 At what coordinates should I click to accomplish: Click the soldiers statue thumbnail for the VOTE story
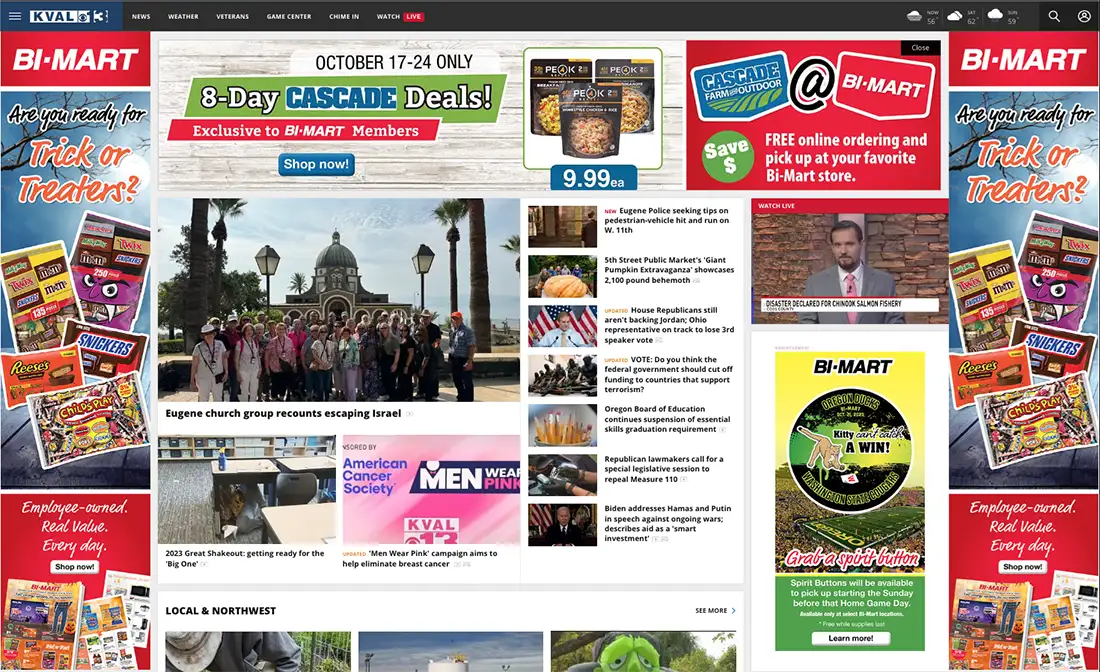pos(562,376)
